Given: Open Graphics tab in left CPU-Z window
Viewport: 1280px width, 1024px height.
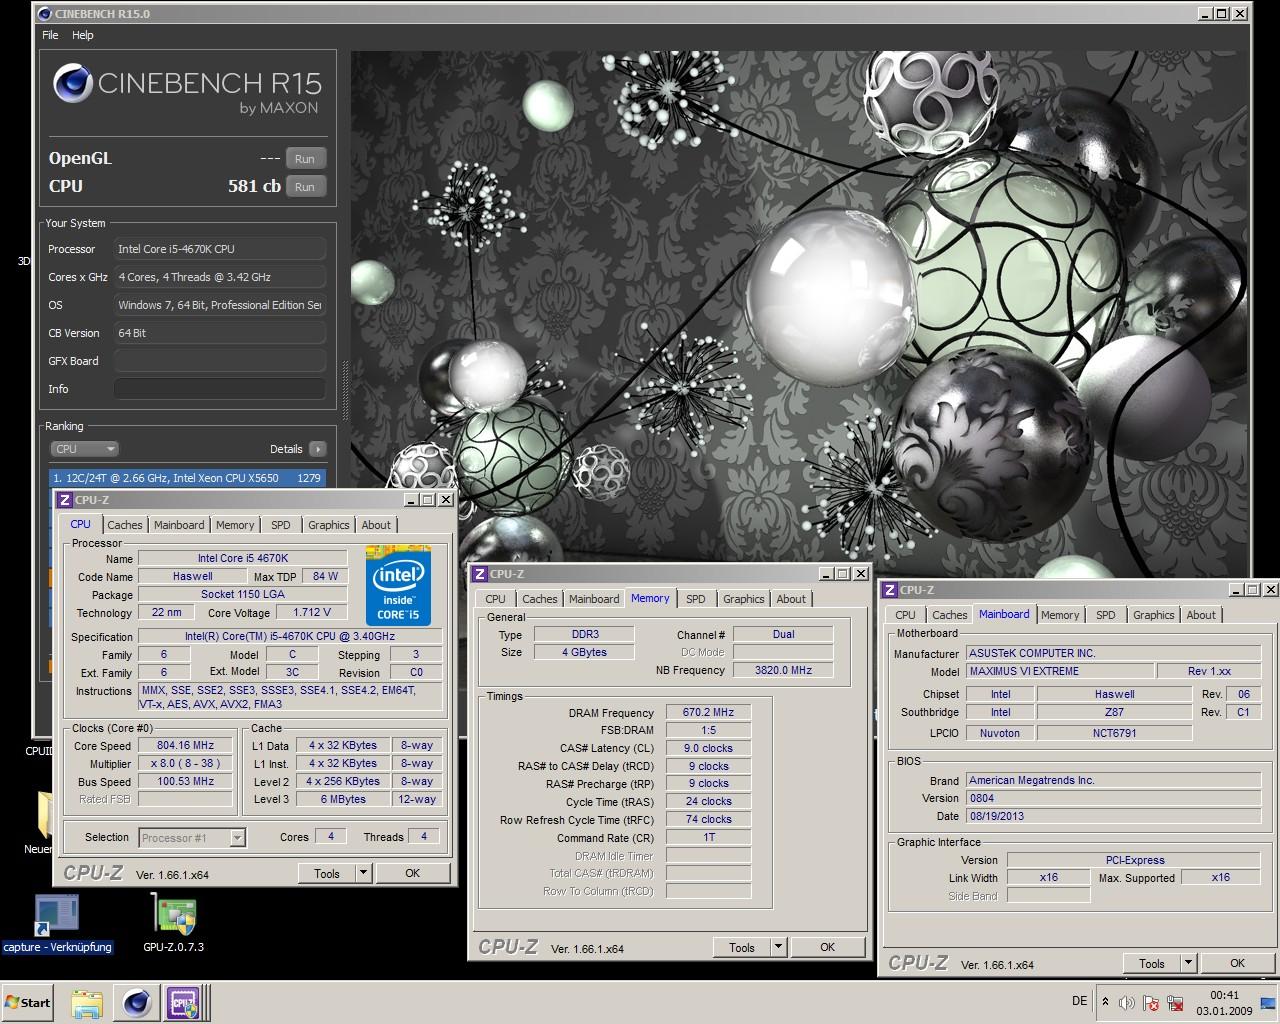Looking at the screenshot, I should (329, 525).
